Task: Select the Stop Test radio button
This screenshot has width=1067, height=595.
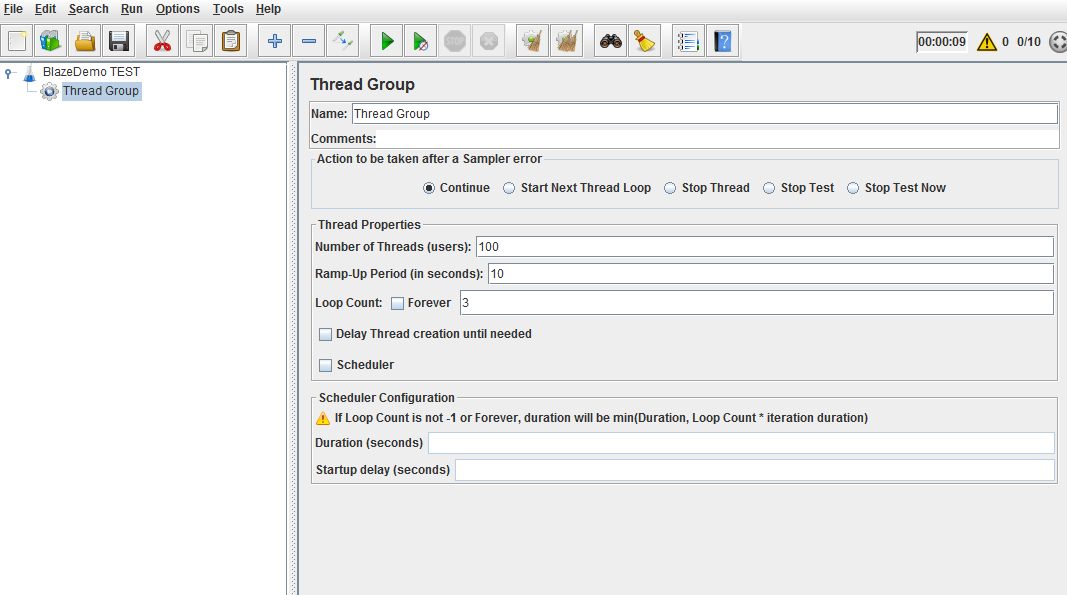Action: 769,188
